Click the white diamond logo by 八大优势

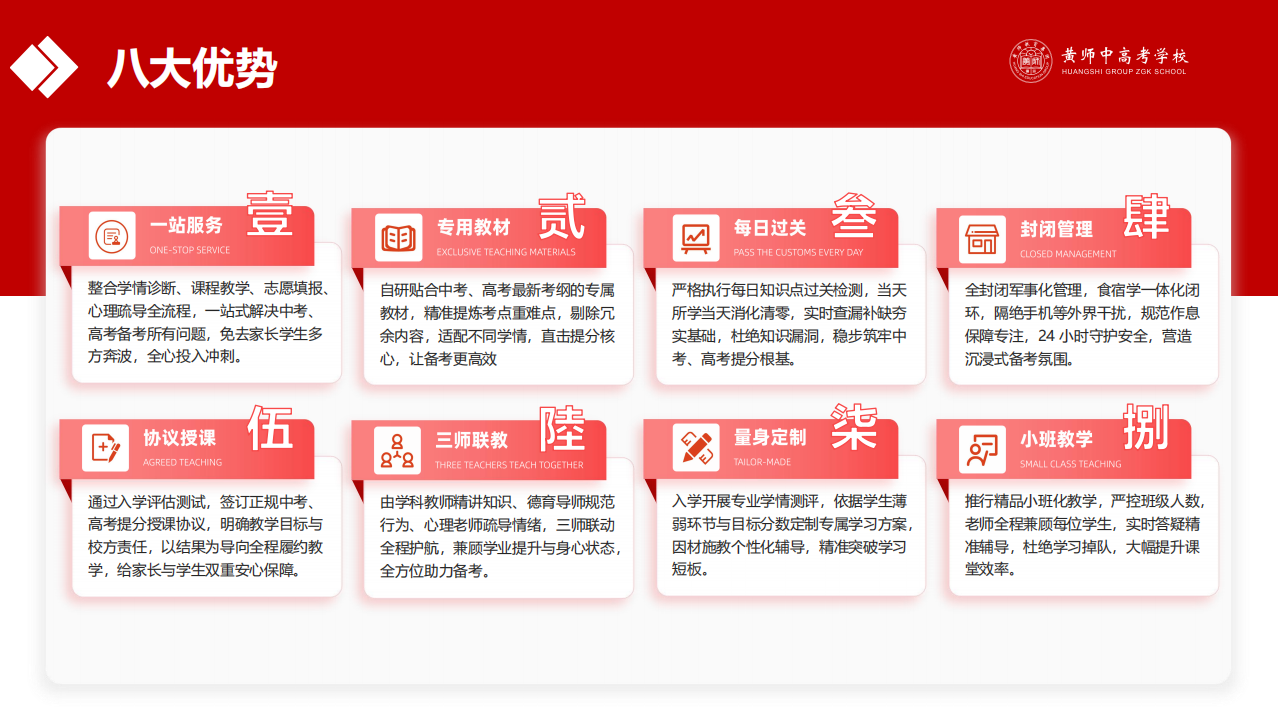[44, 67]
